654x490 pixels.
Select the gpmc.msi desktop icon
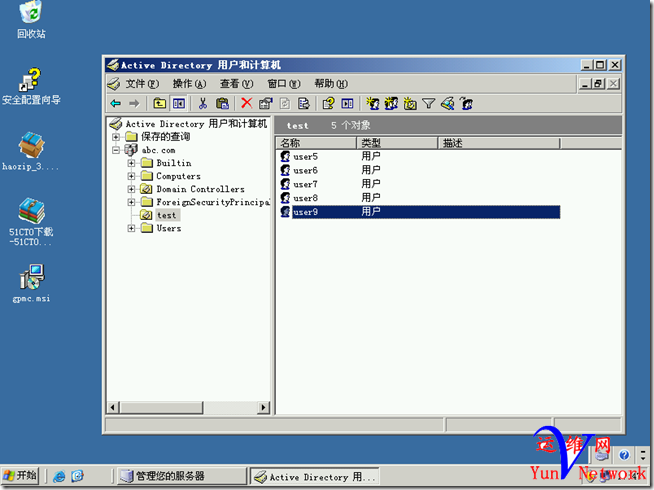pos(31,283)
